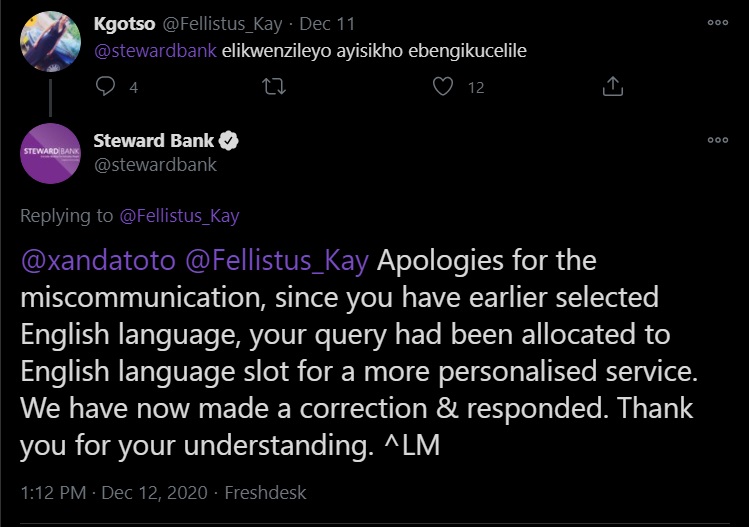Click @stewardbank handle under Steward Bank
Image resolution: width=749 pixels, height=527 pixels.
(x=154, y=164)
